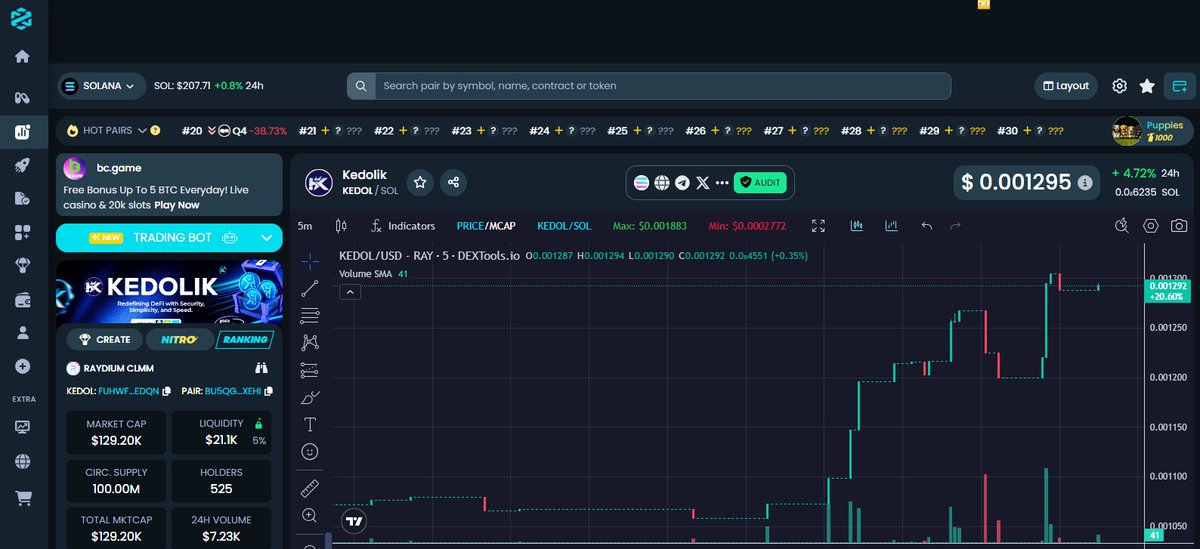Take a chart snapshot with camera icon
The height and width of the screenshot is (549, 1200).
[1180, 226]
